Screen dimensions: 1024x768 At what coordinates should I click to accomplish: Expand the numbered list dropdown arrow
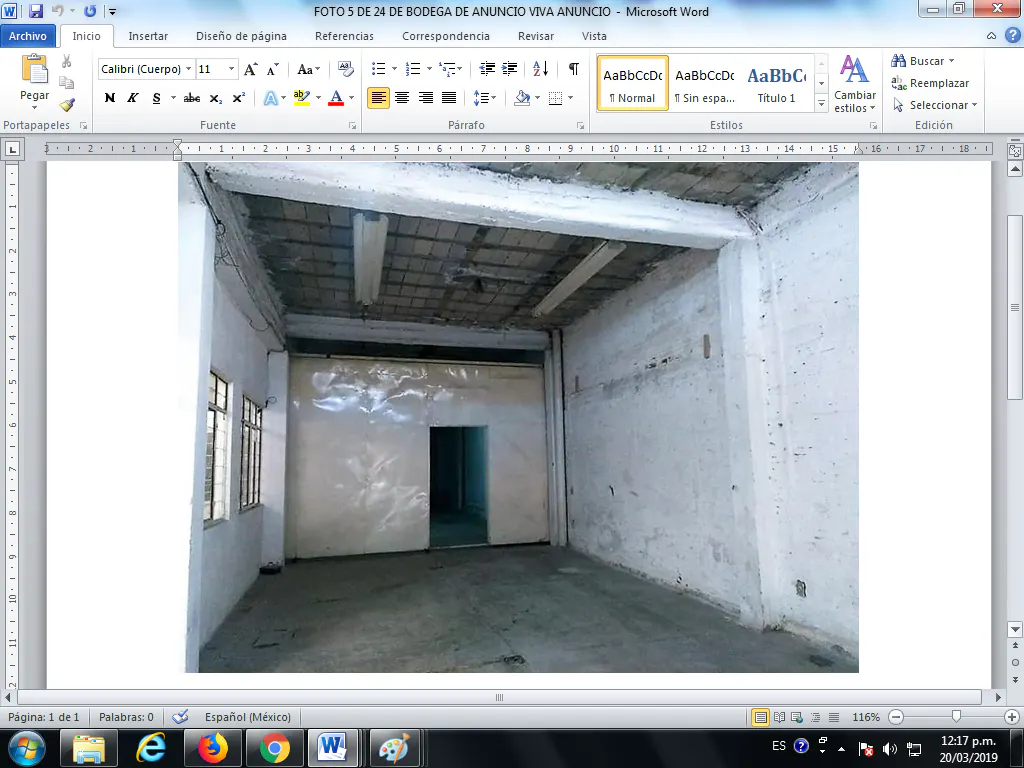429,69
